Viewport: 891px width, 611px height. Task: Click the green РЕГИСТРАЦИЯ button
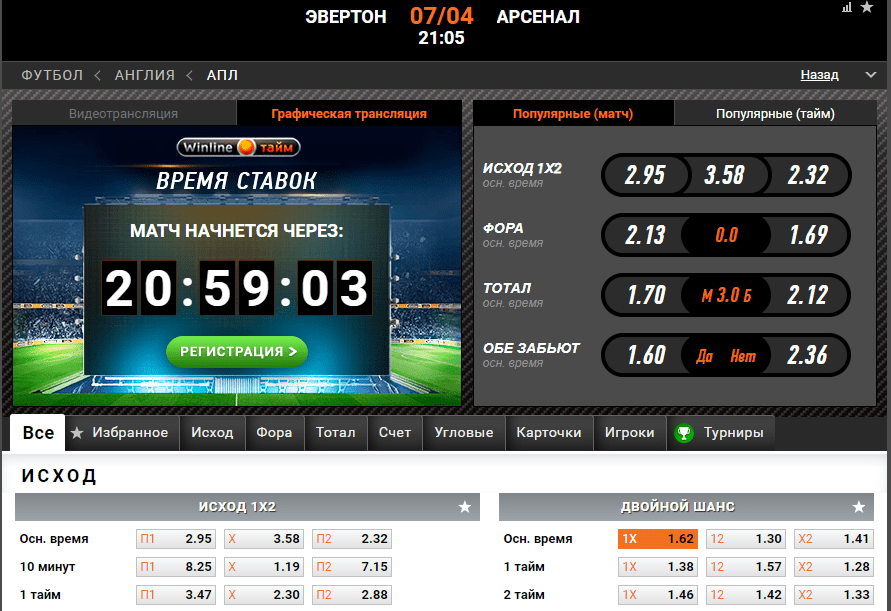[x=237, y=352]
